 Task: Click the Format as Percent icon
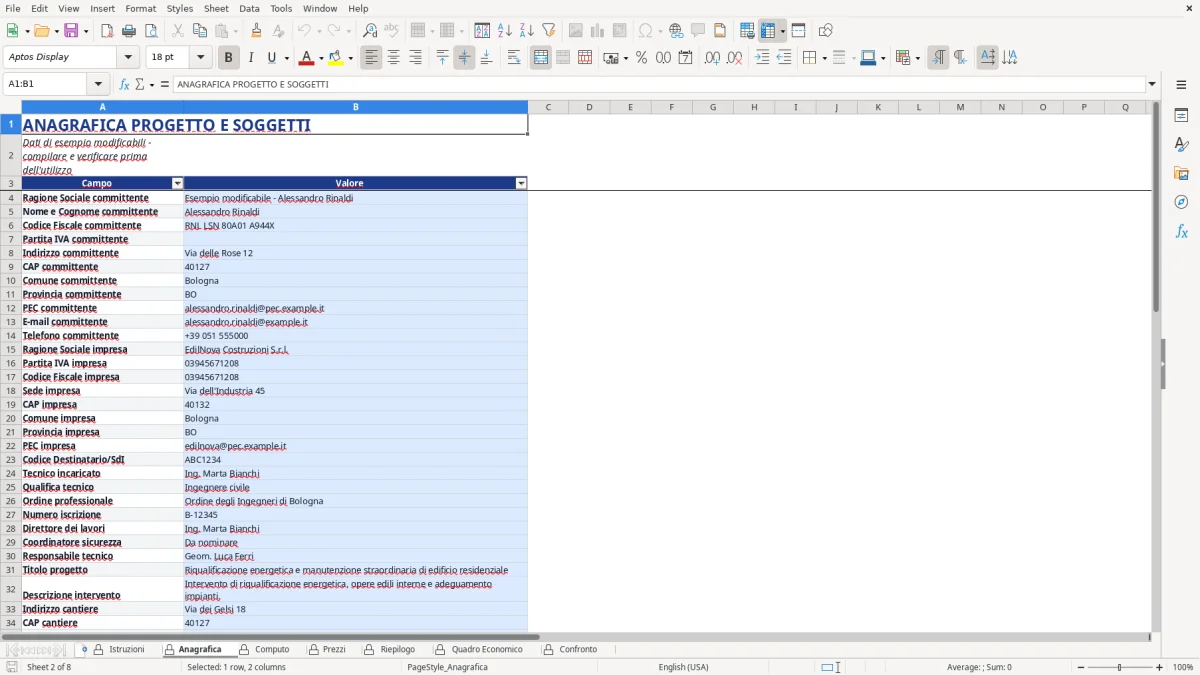click(x=641, y=58)
